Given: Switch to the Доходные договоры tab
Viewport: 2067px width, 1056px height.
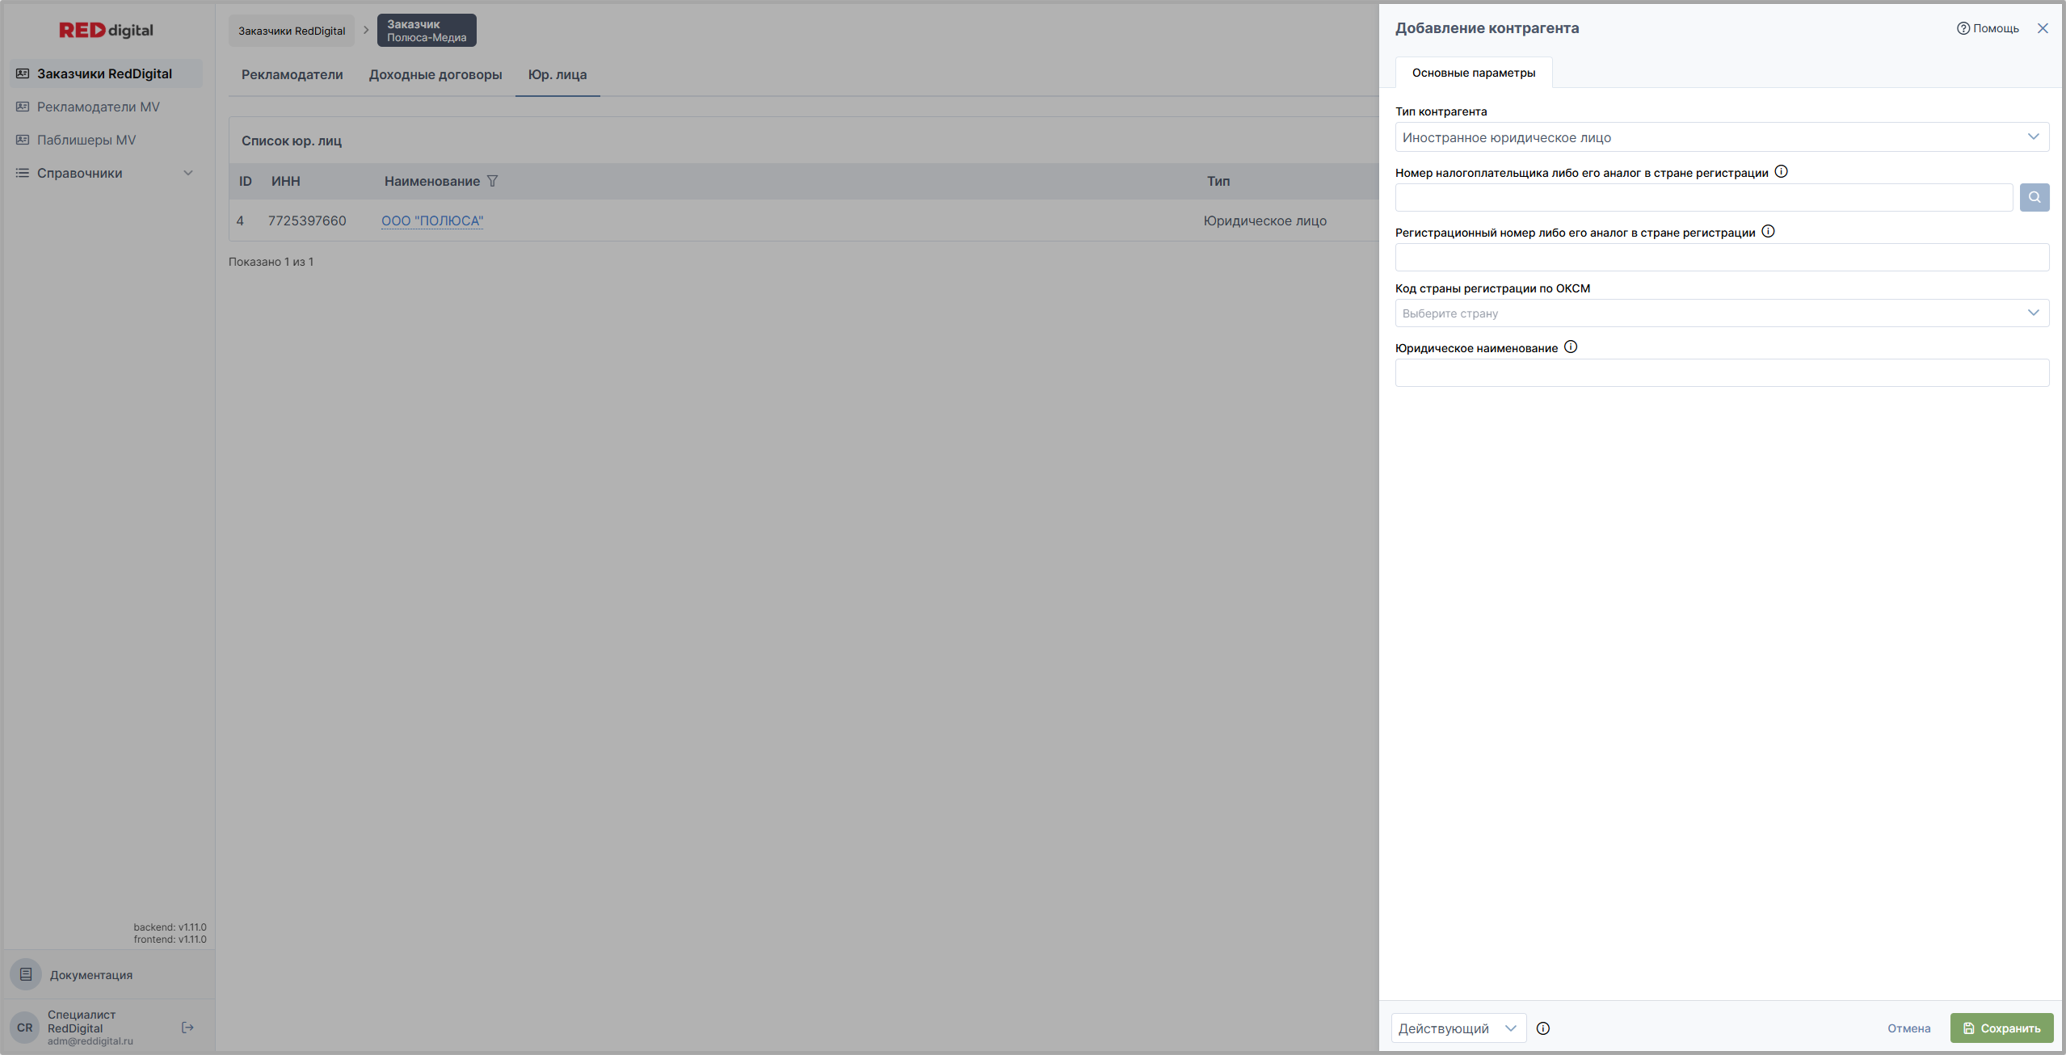Looking at the screenshot, I should (435, 74).
